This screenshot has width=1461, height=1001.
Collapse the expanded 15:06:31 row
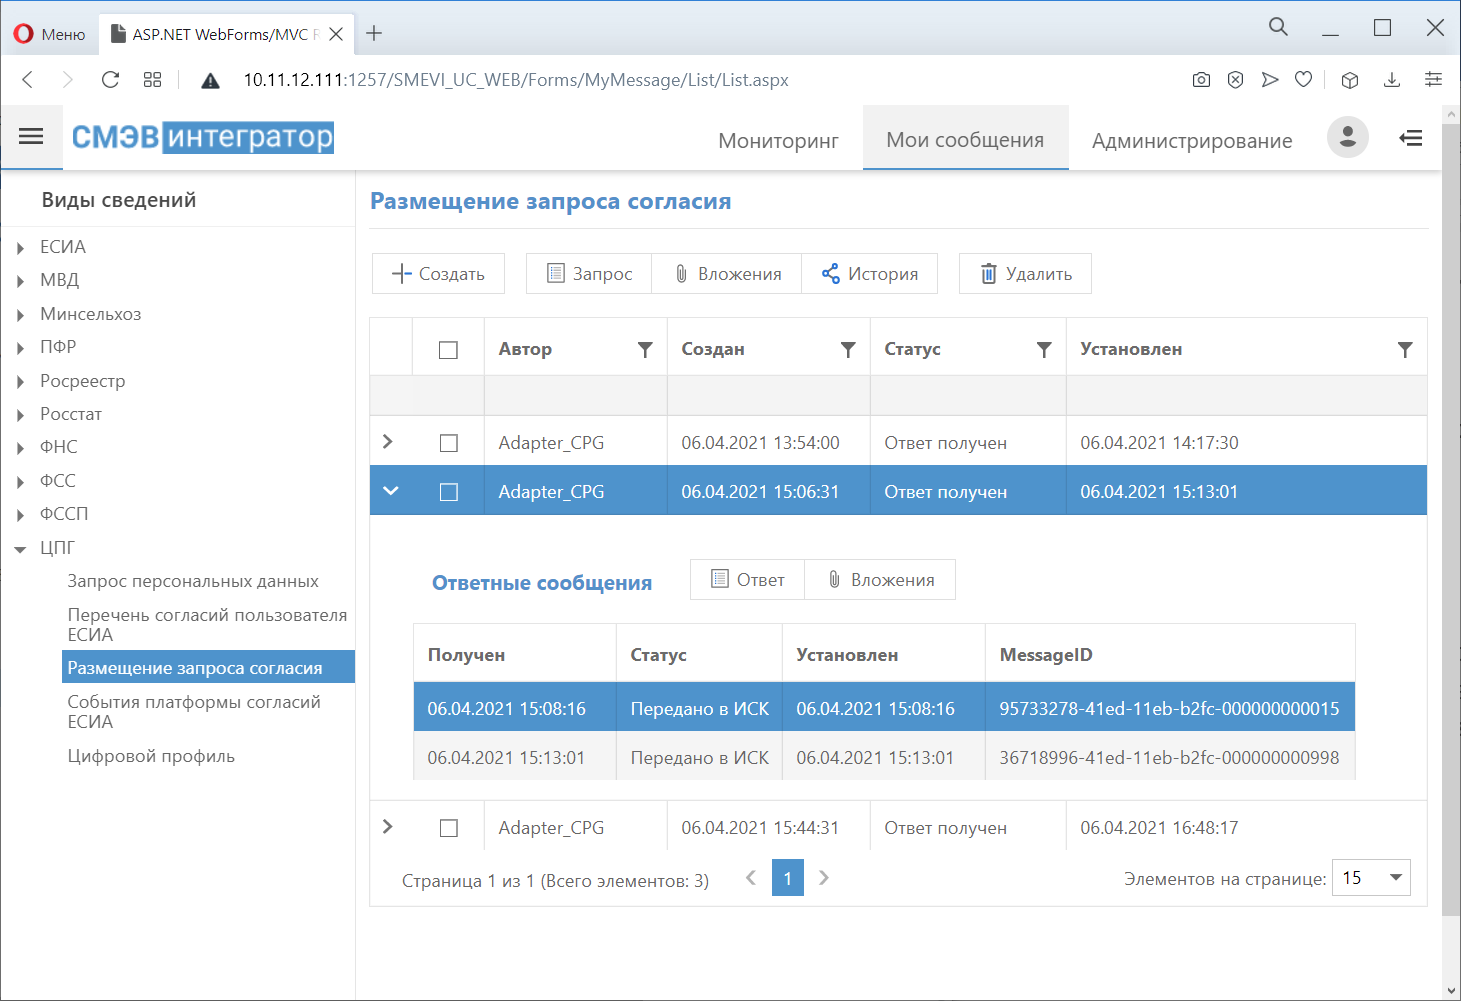point(390,491)
